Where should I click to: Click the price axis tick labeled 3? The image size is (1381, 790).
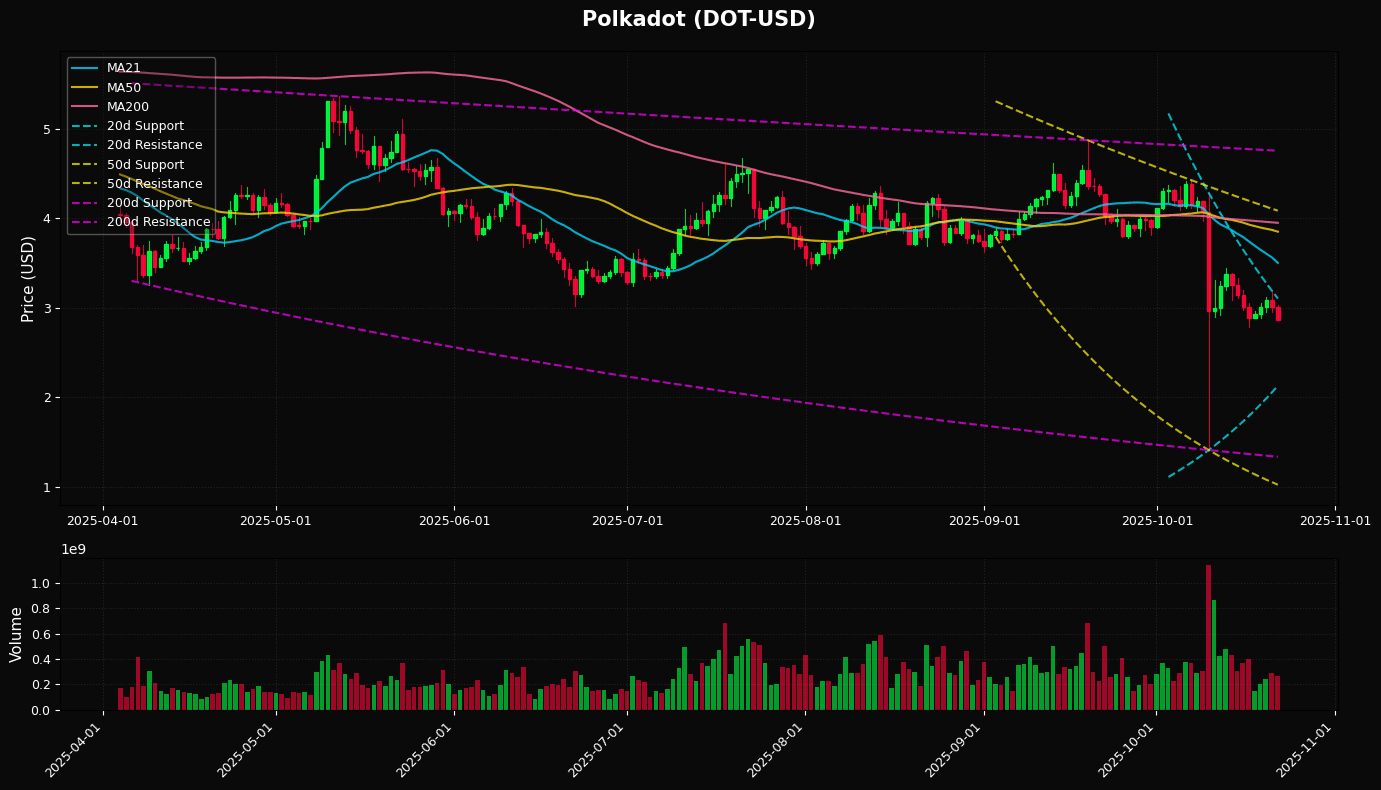click(x=45, y=309)
